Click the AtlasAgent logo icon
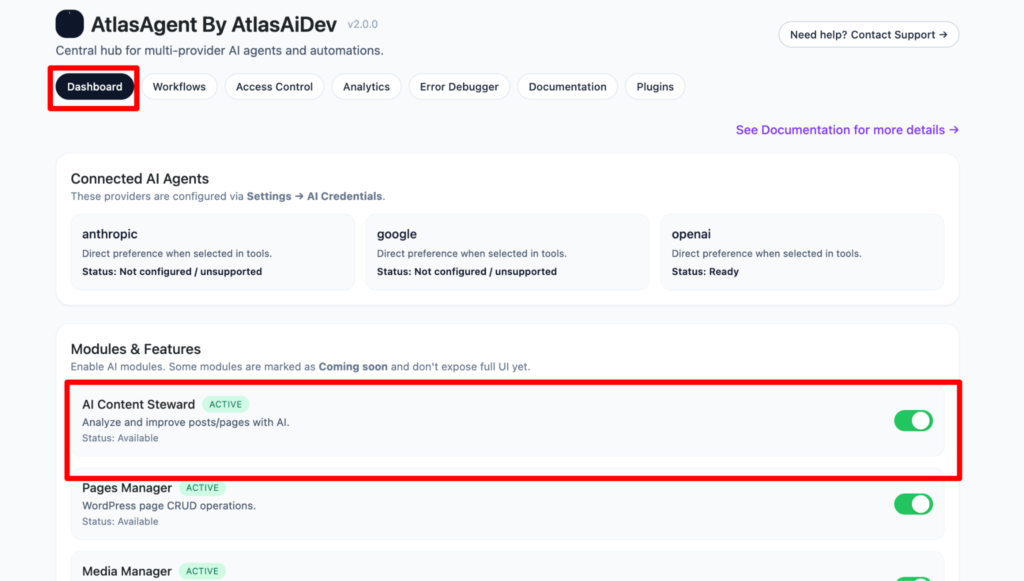 (69, 24)
